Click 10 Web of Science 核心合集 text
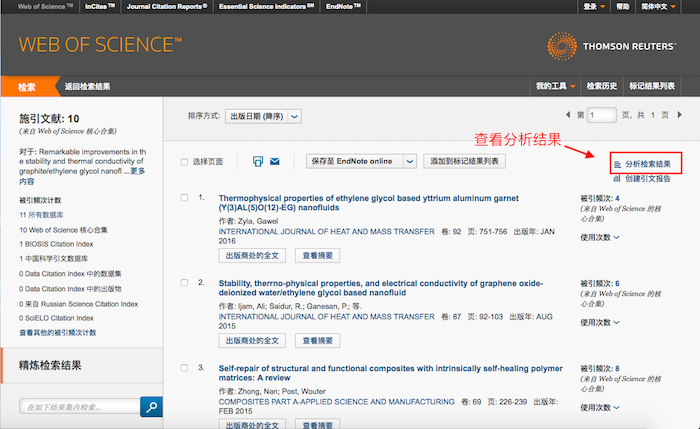The image size is (700, 429). [x=63, y=230]
